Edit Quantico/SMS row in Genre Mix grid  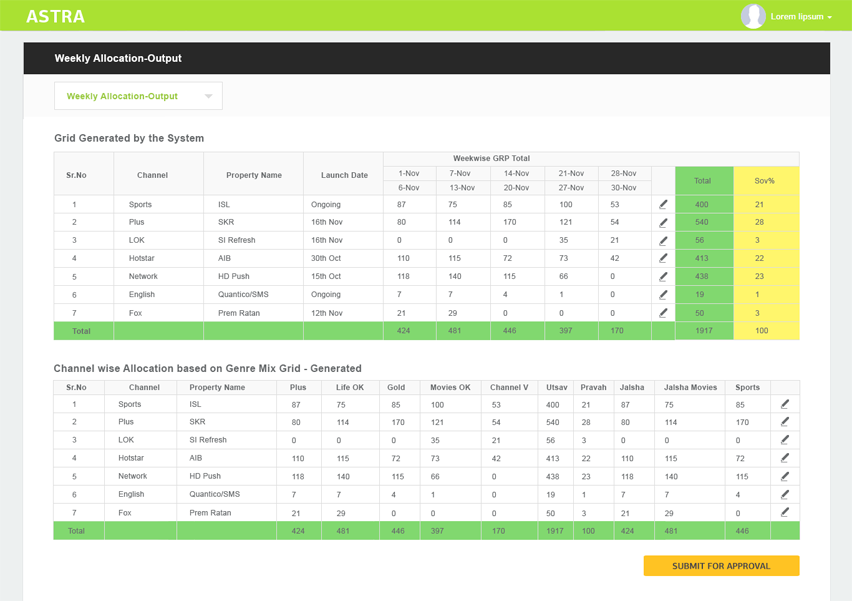[x=785, y=494]
